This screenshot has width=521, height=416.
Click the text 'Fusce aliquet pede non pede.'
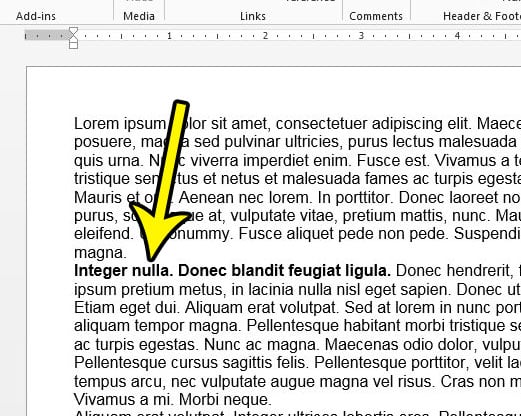click(x=343, y=234)
